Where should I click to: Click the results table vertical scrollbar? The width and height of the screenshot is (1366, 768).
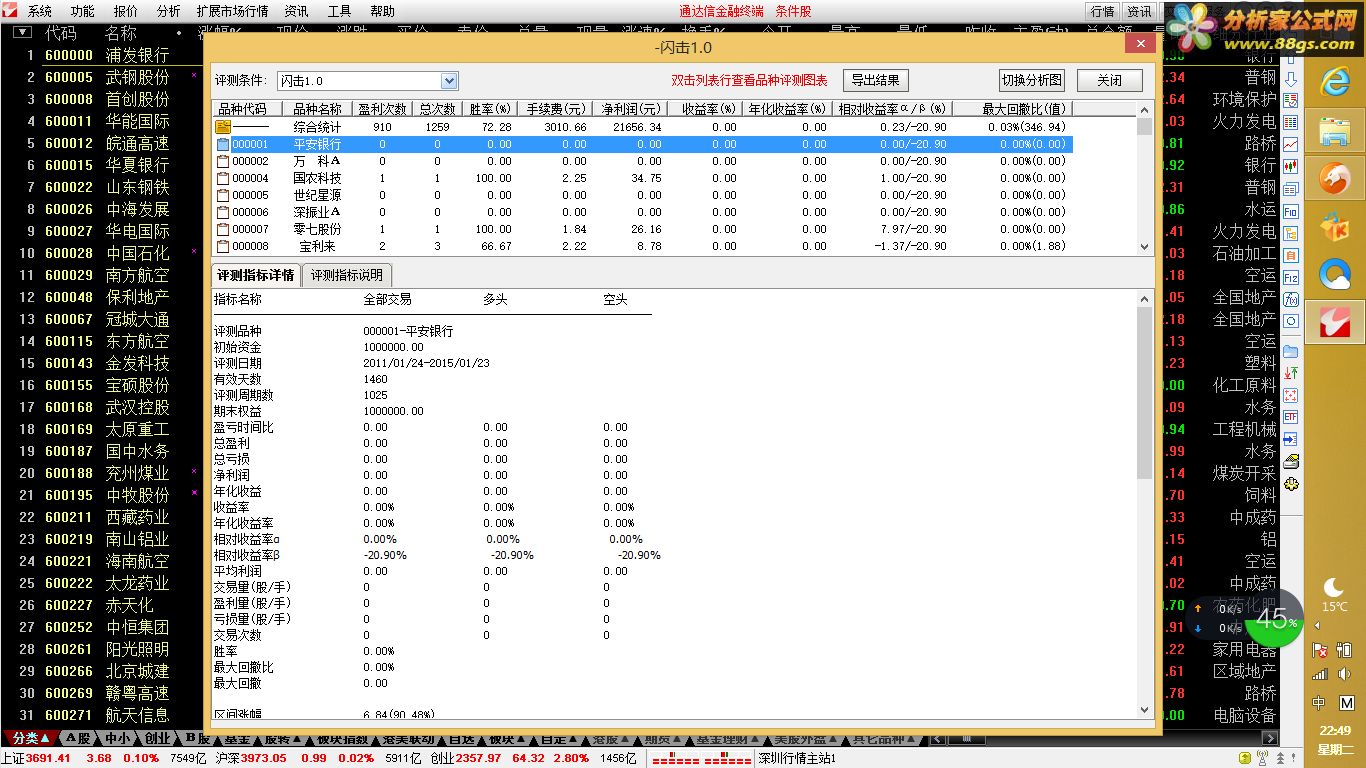(1145, 178)
